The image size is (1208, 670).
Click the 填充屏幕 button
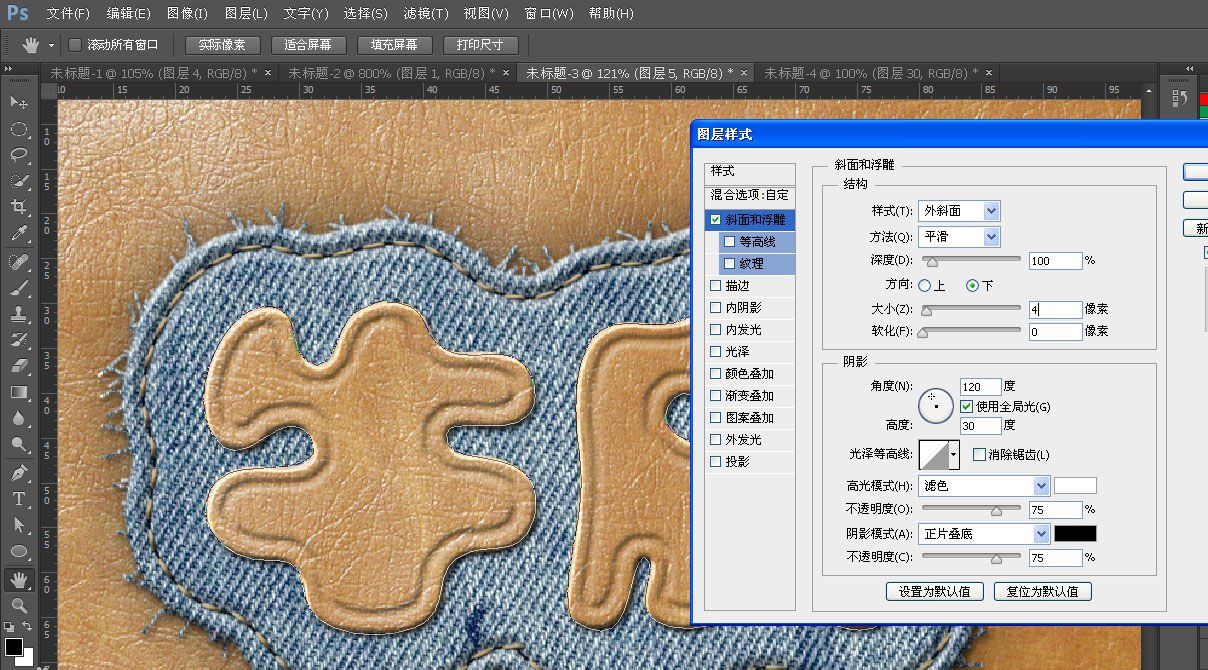coord(395,45)
